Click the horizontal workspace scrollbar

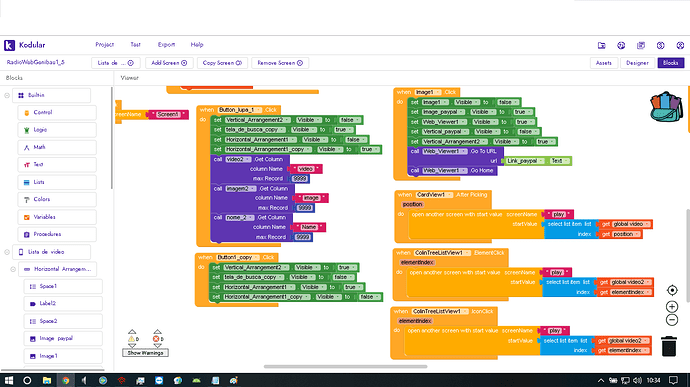coord(345,366)
